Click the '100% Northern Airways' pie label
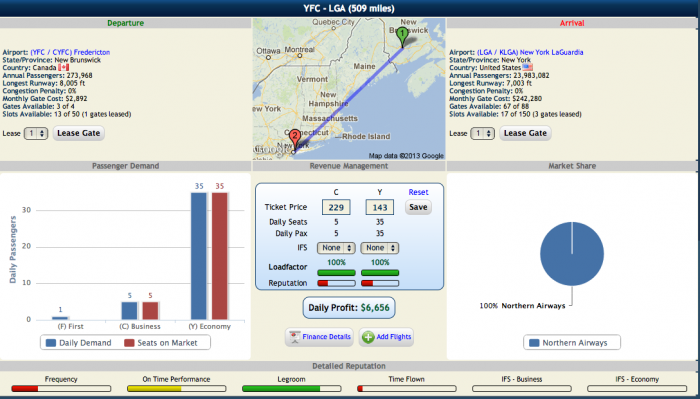 (522, 306)
